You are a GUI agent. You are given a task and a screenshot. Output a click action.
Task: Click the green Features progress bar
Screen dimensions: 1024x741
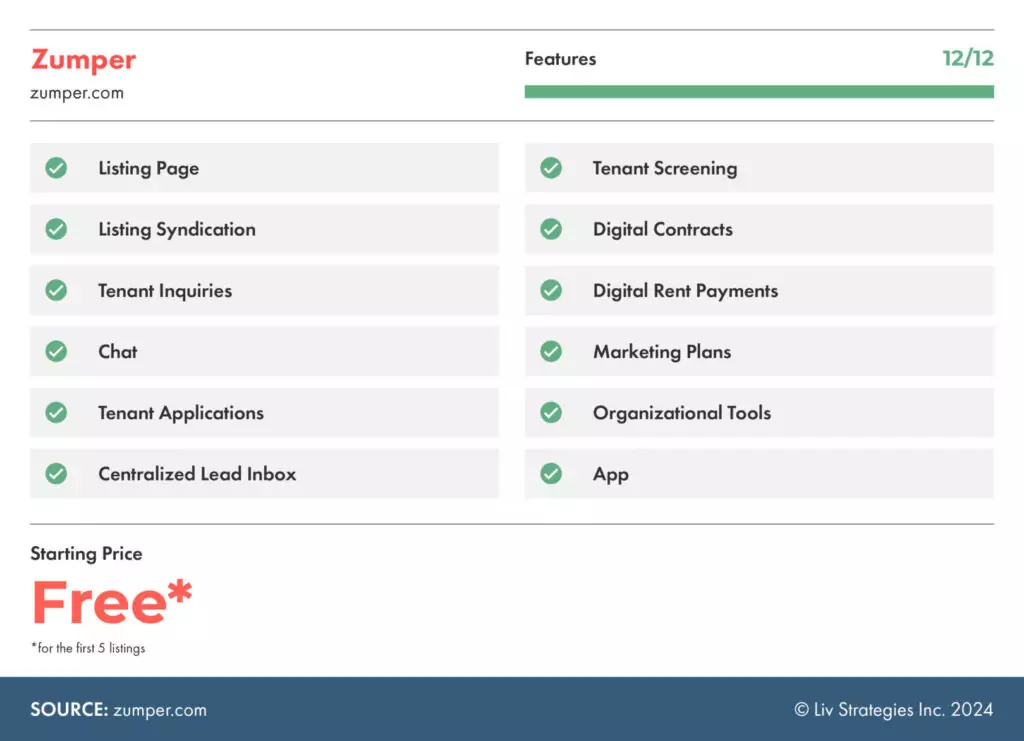pos(758,92)
